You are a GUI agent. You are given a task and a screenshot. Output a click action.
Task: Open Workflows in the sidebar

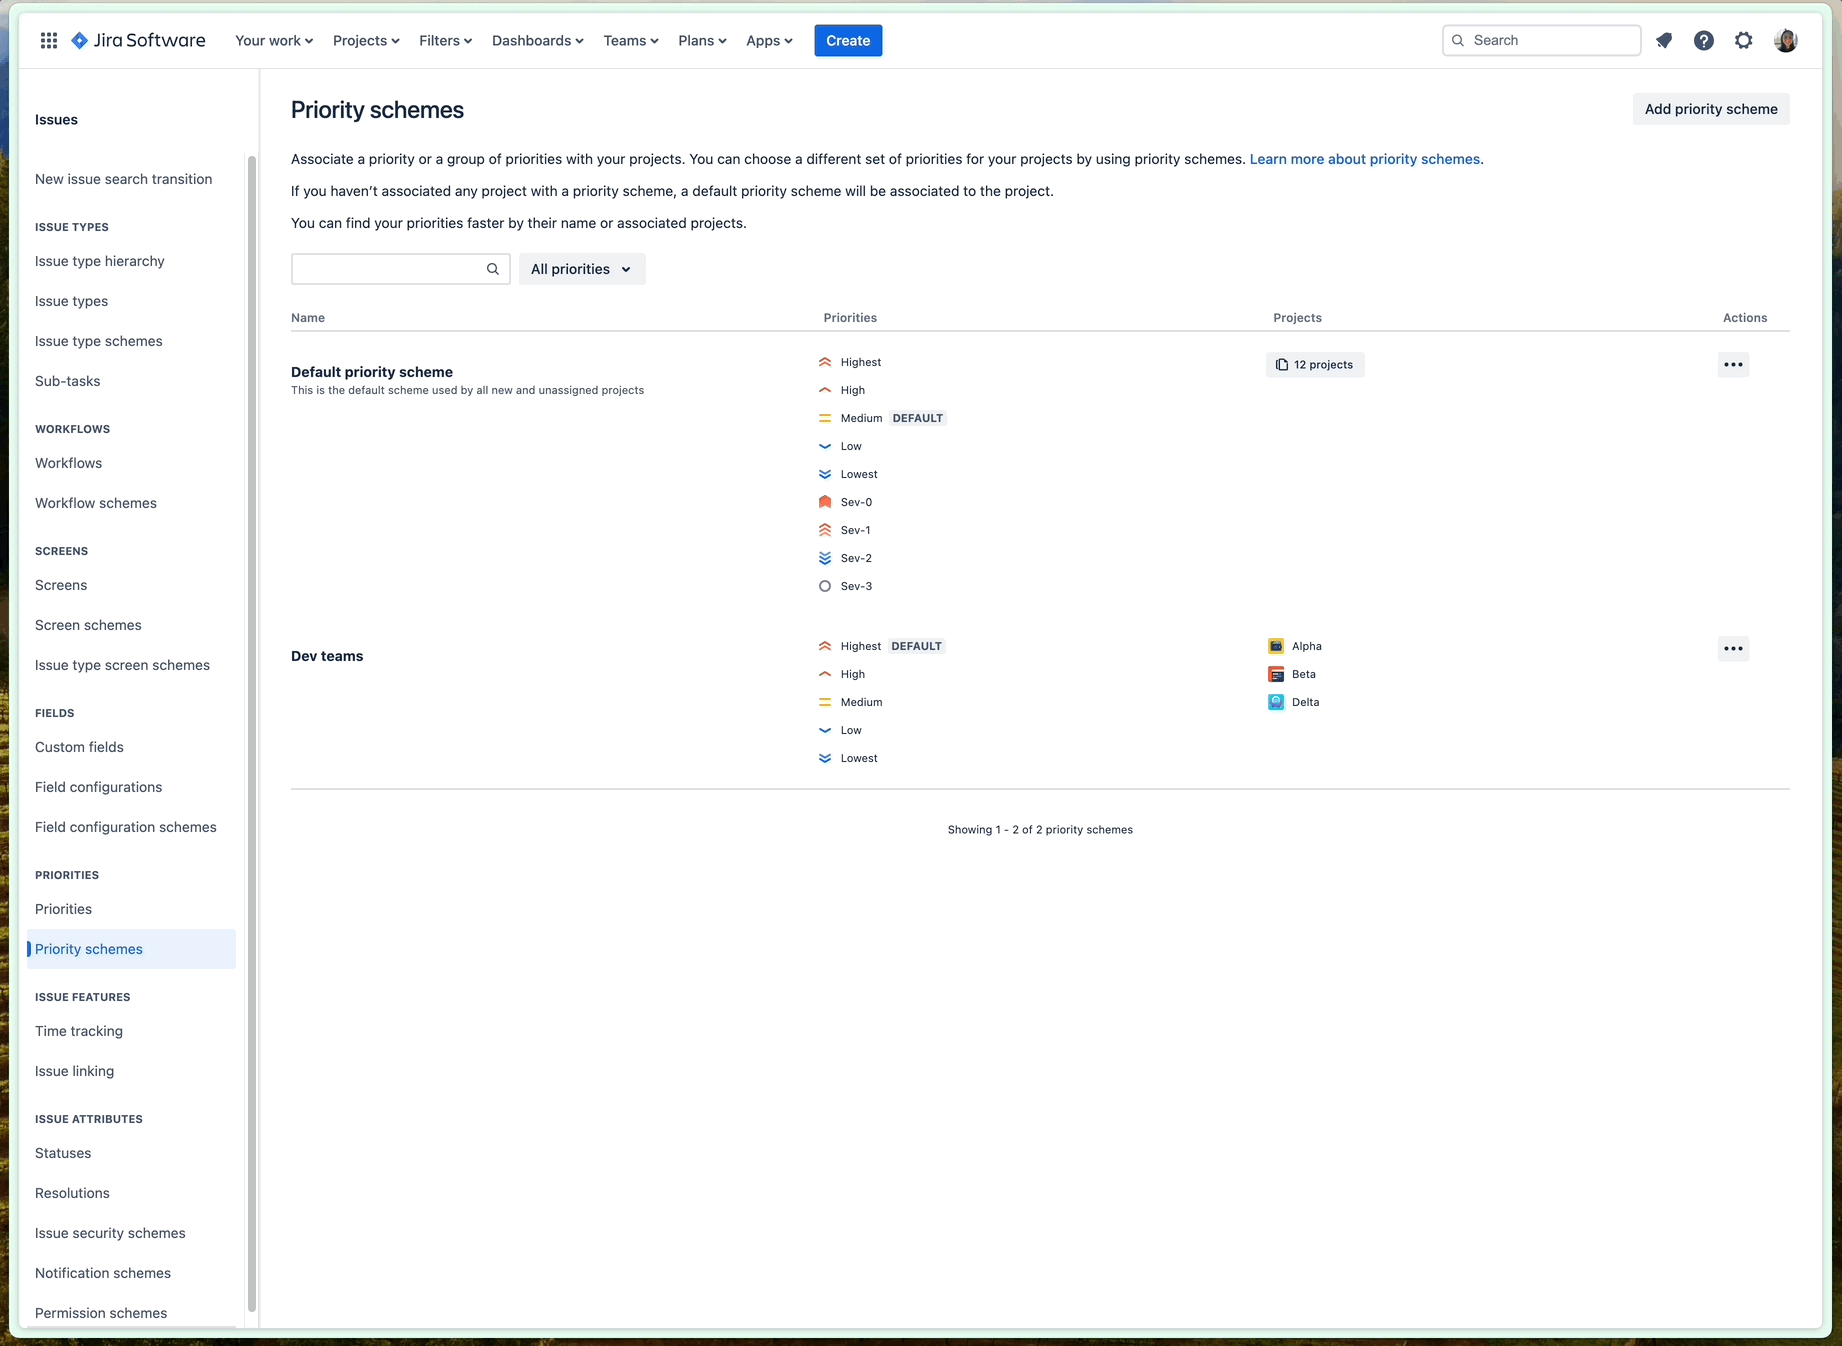68,463
